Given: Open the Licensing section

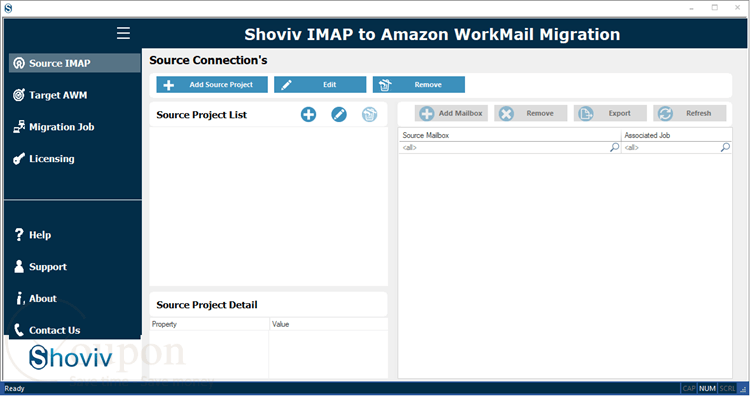Looking at the screenshot, I should [x=52, y=159].
